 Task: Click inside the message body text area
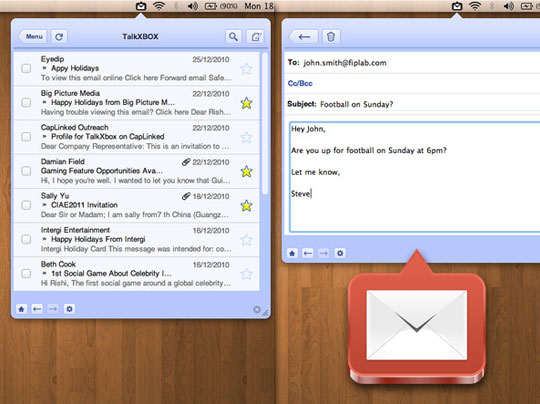(415, 177)
